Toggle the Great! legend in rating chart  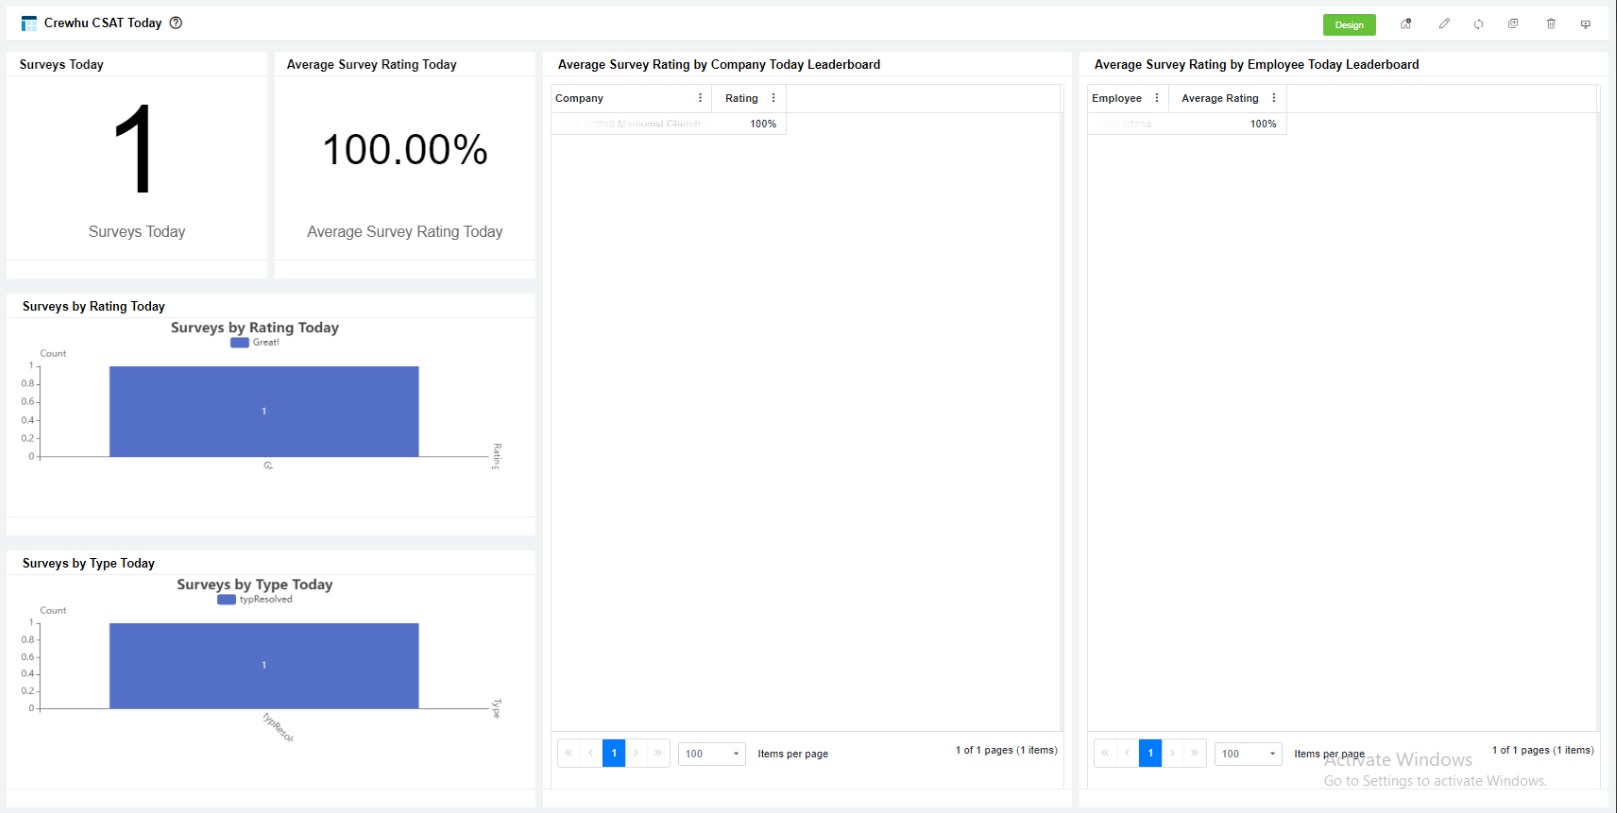click(255, 342)
